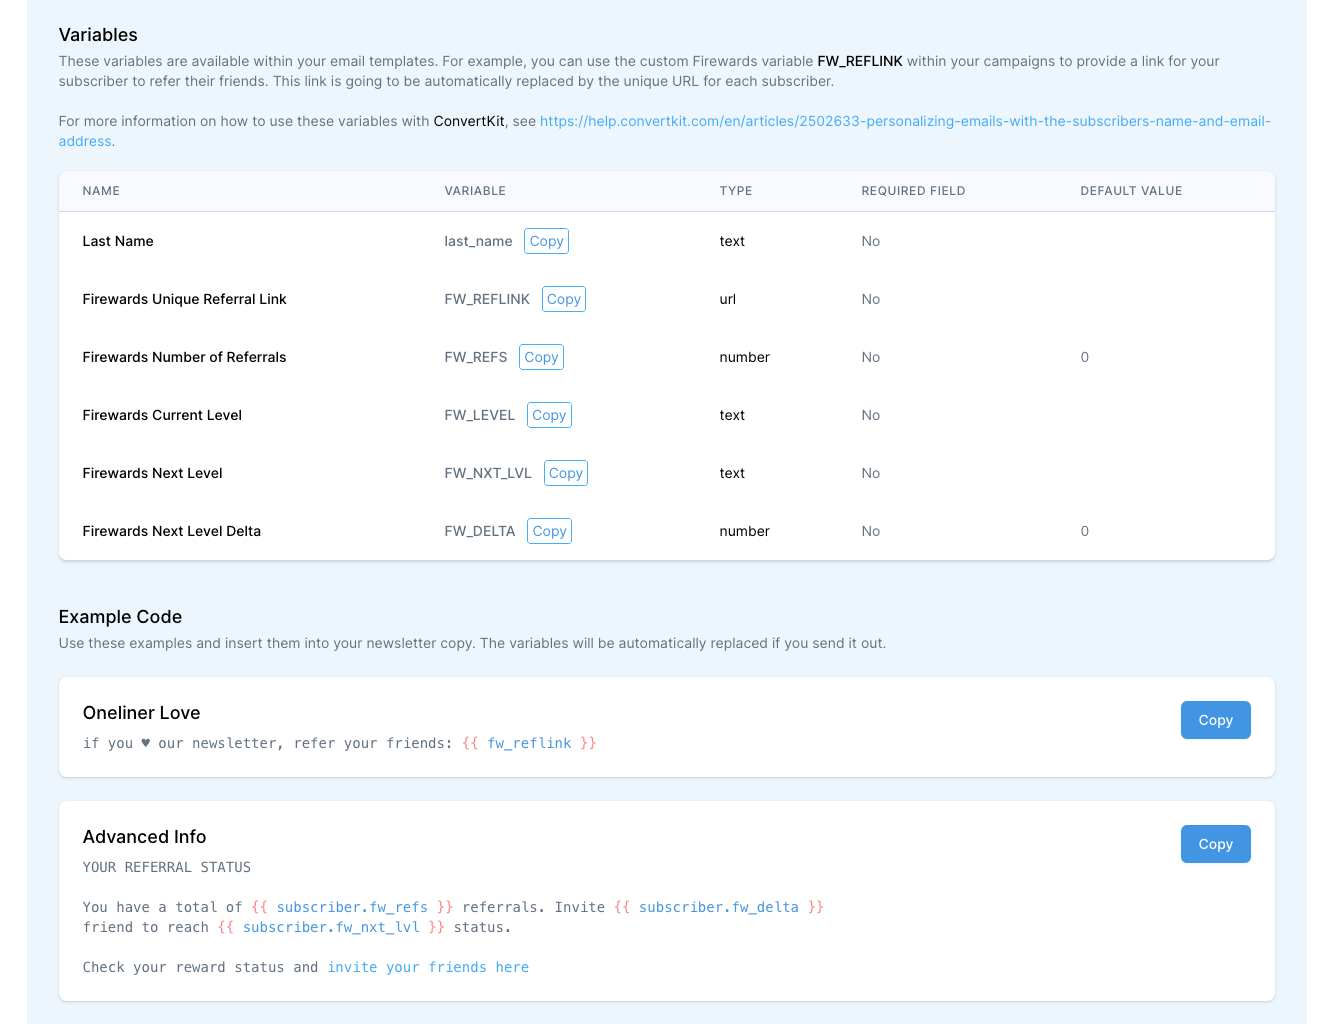Click the '{{ fw_reflink }}' code snippet
1334x1024 pixels.
pos(529,743)
